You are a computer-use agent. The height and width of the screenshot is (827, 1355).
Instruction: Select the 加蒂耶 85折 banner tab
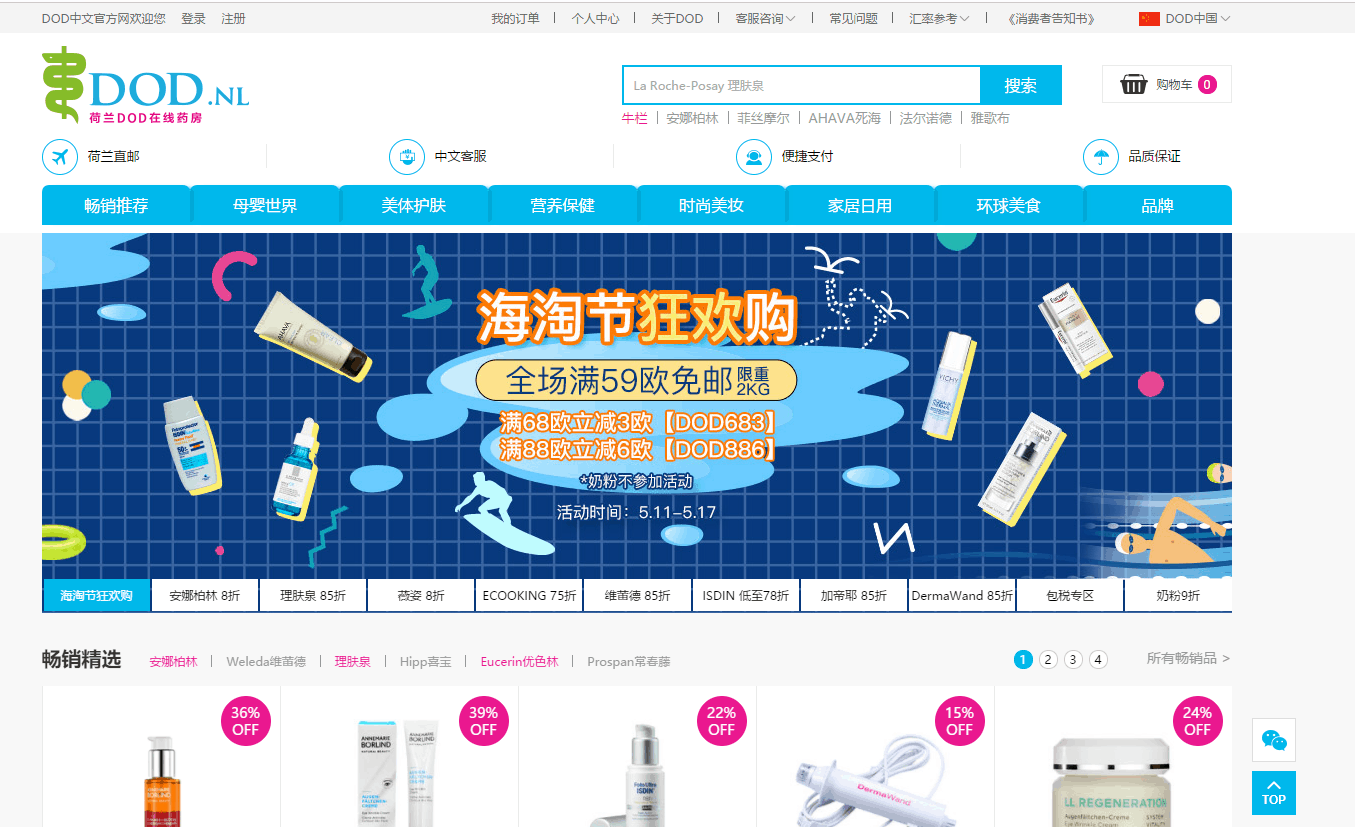click(854, 595)
